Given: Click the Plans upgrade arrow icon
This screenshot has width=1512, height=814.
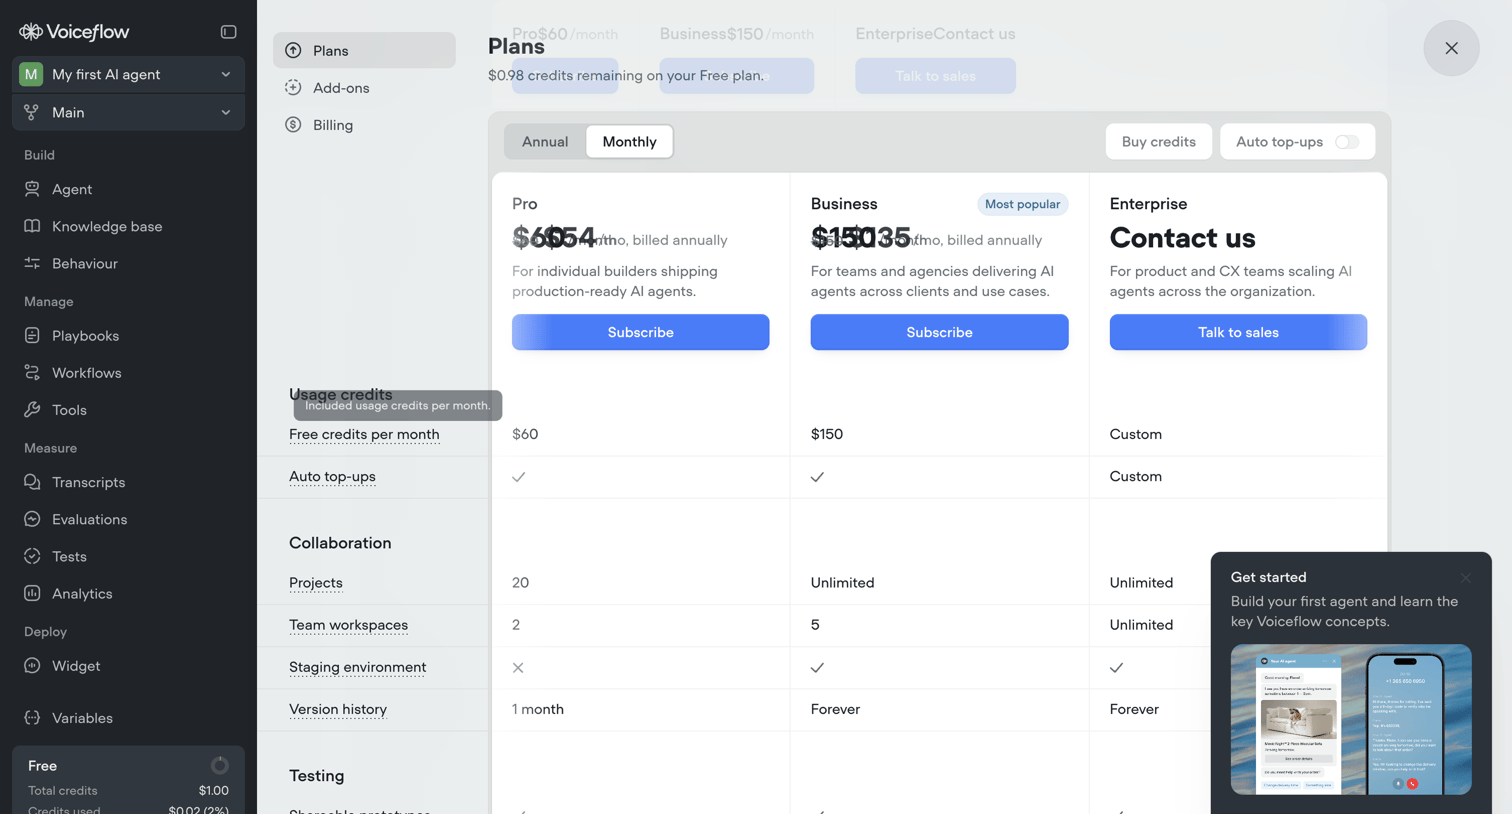Looking at the screenshot, I should (293, 50).
